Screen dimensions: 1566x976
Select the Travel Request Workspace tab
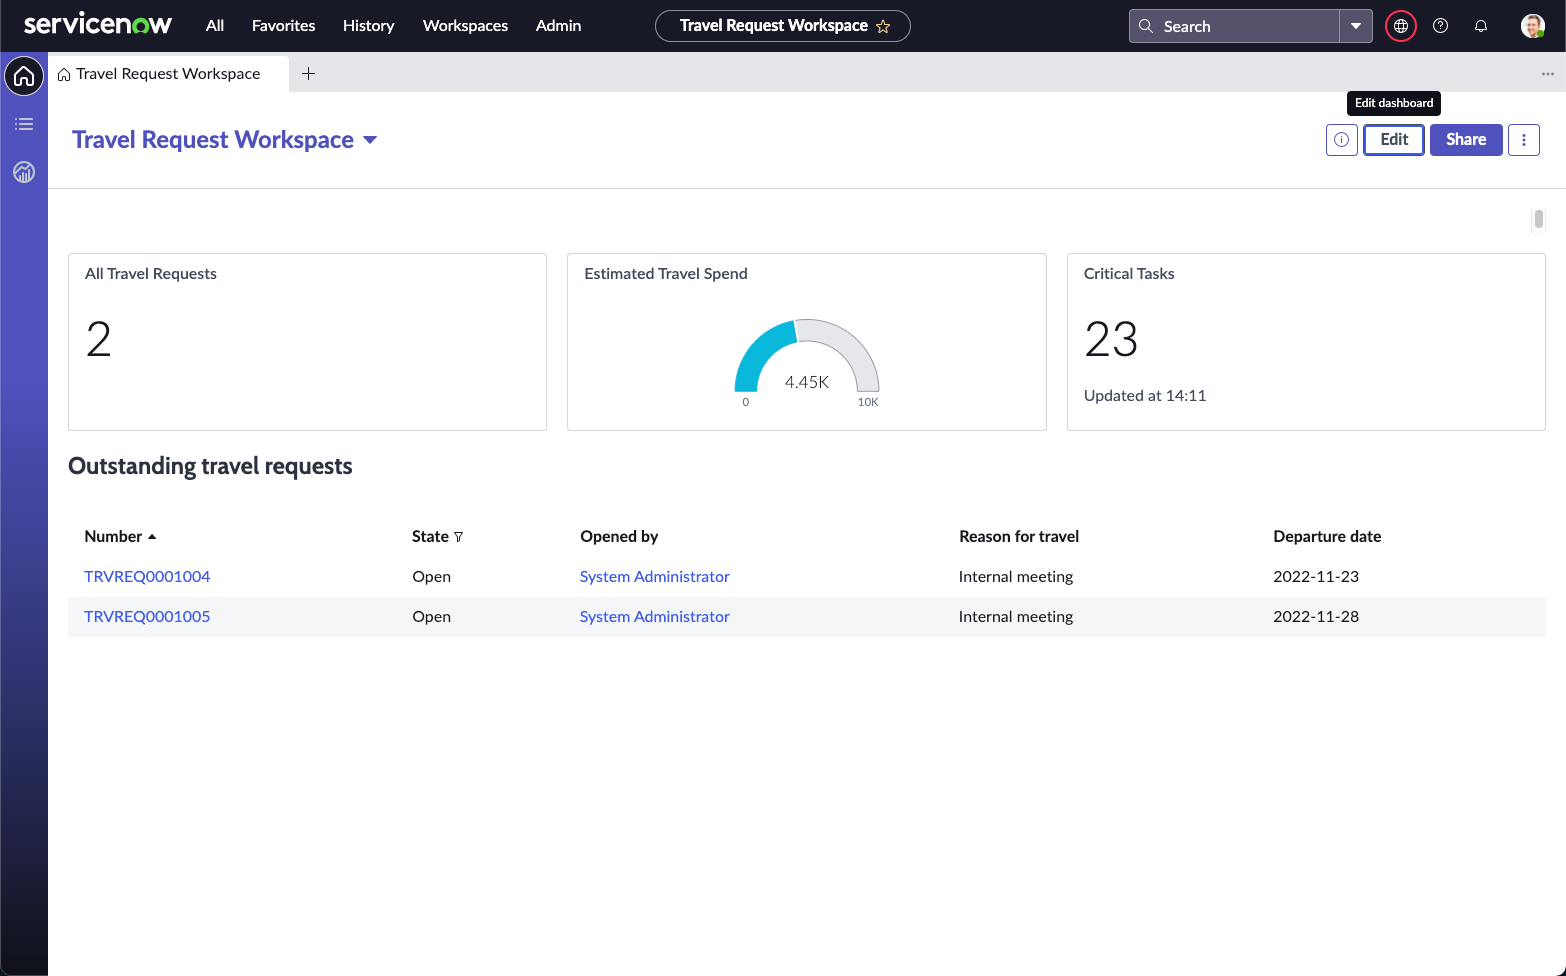tap(169, 74)
